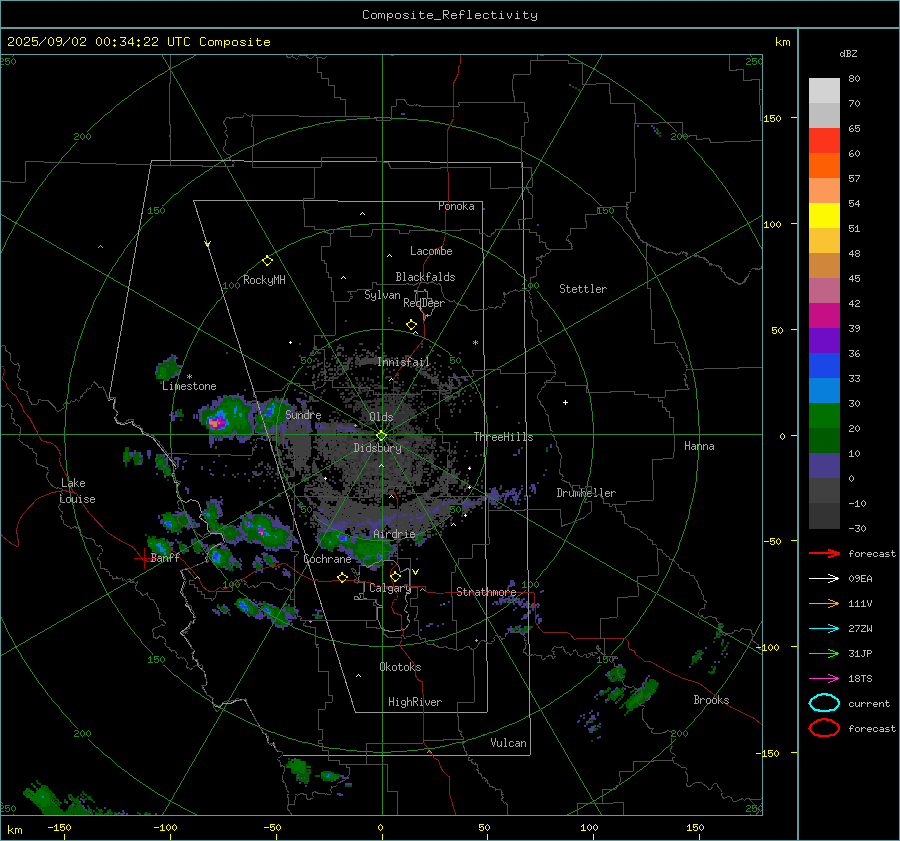Click the Lake Louise label
900x841 pixels.
pyautogui.click(x=77, y=491)
